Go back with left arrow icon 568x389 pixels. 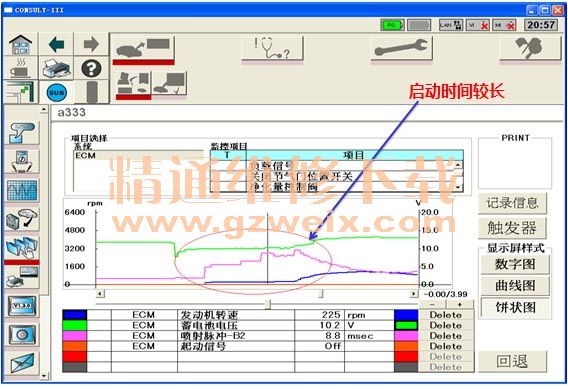(x=56, y=44)
